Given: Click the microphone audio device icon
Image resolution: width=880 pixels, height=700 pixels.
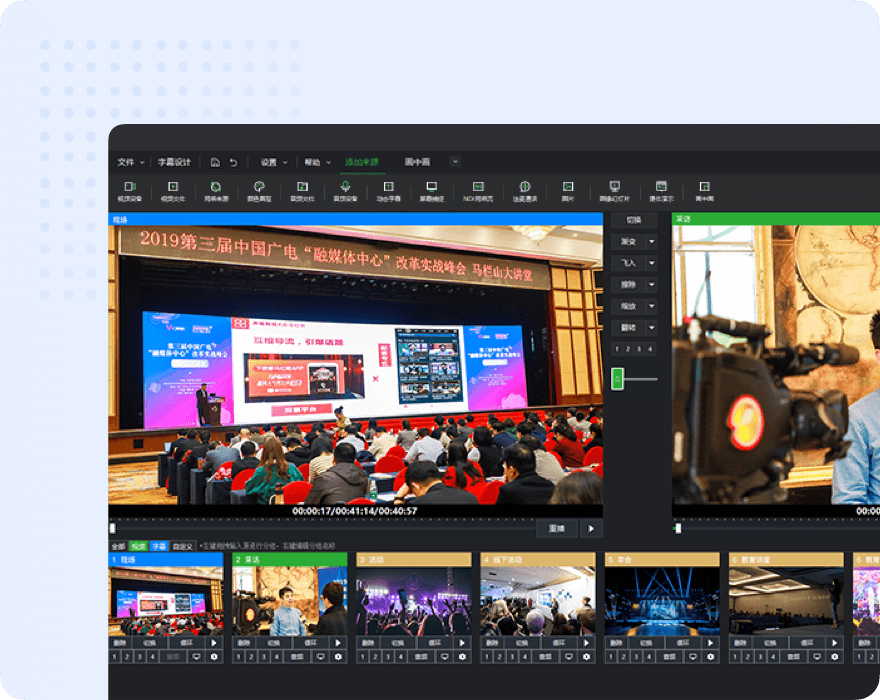Looking at the screenshot, I should point(345,190).
